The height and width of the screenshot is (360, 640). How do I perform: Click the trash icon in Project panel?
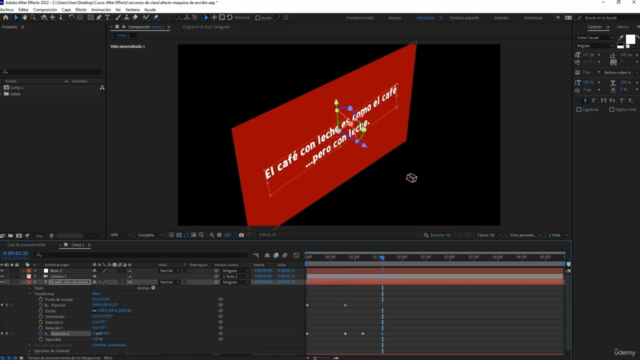click(51, 236)
